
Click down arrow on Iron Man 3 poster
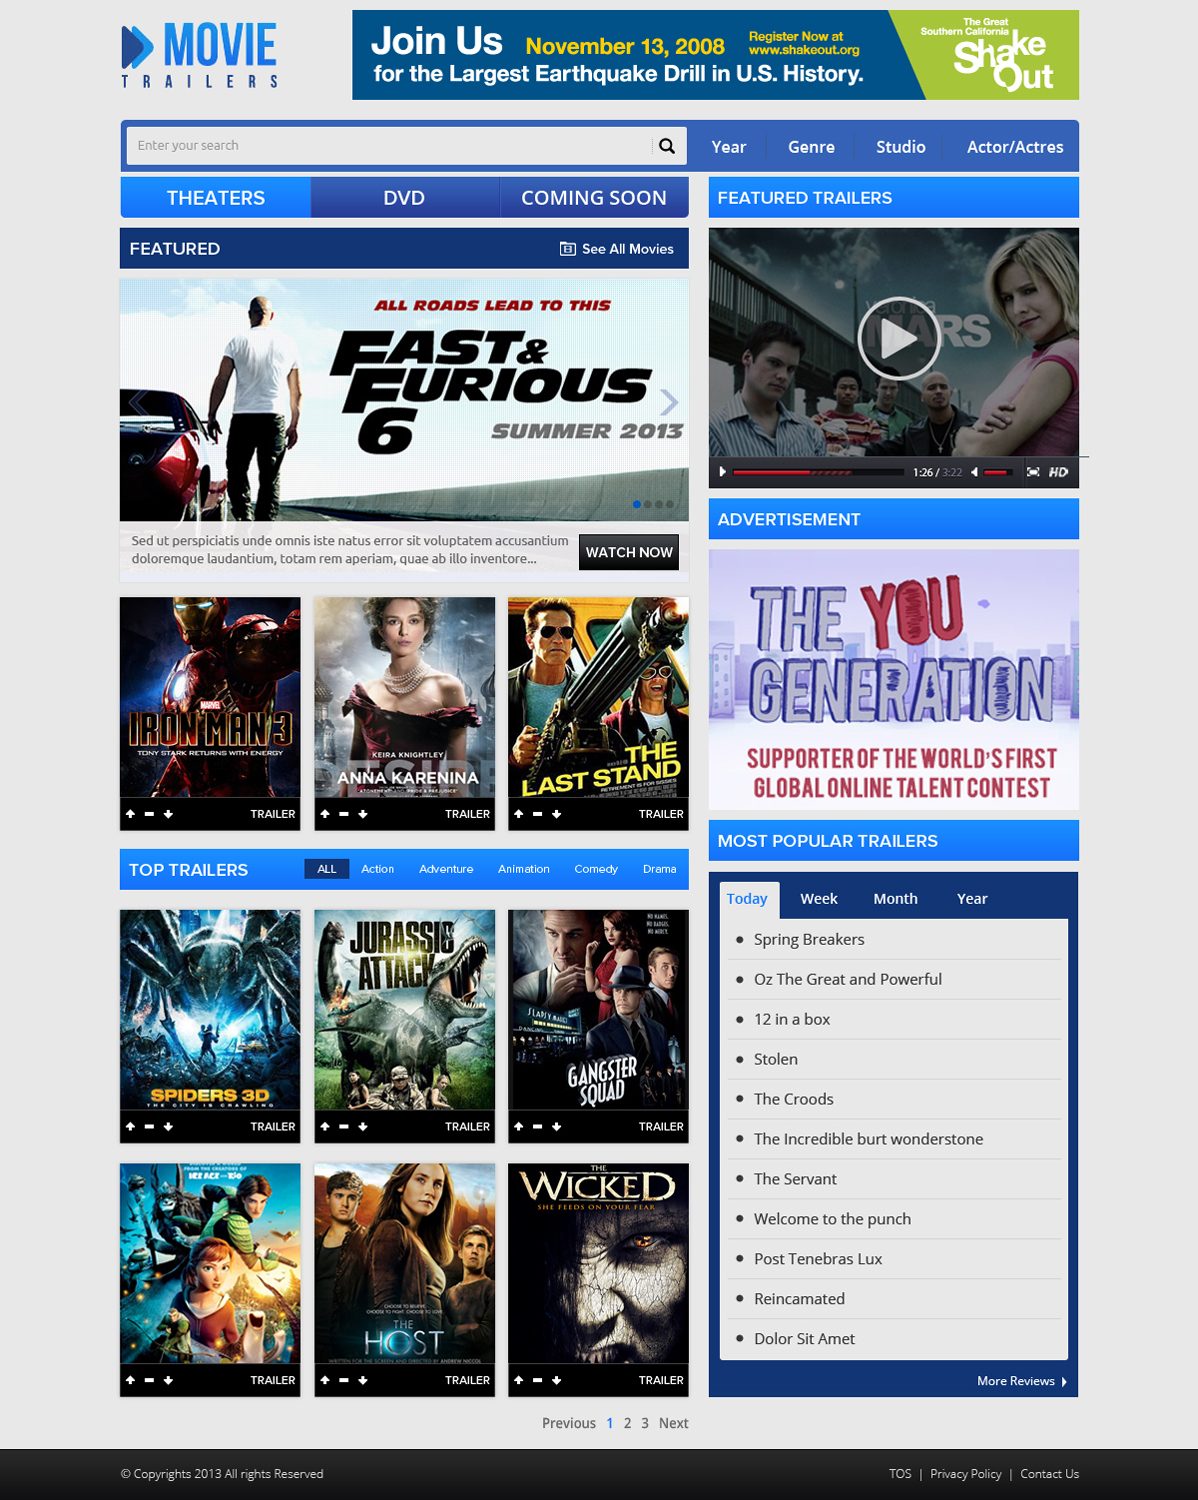168,814
